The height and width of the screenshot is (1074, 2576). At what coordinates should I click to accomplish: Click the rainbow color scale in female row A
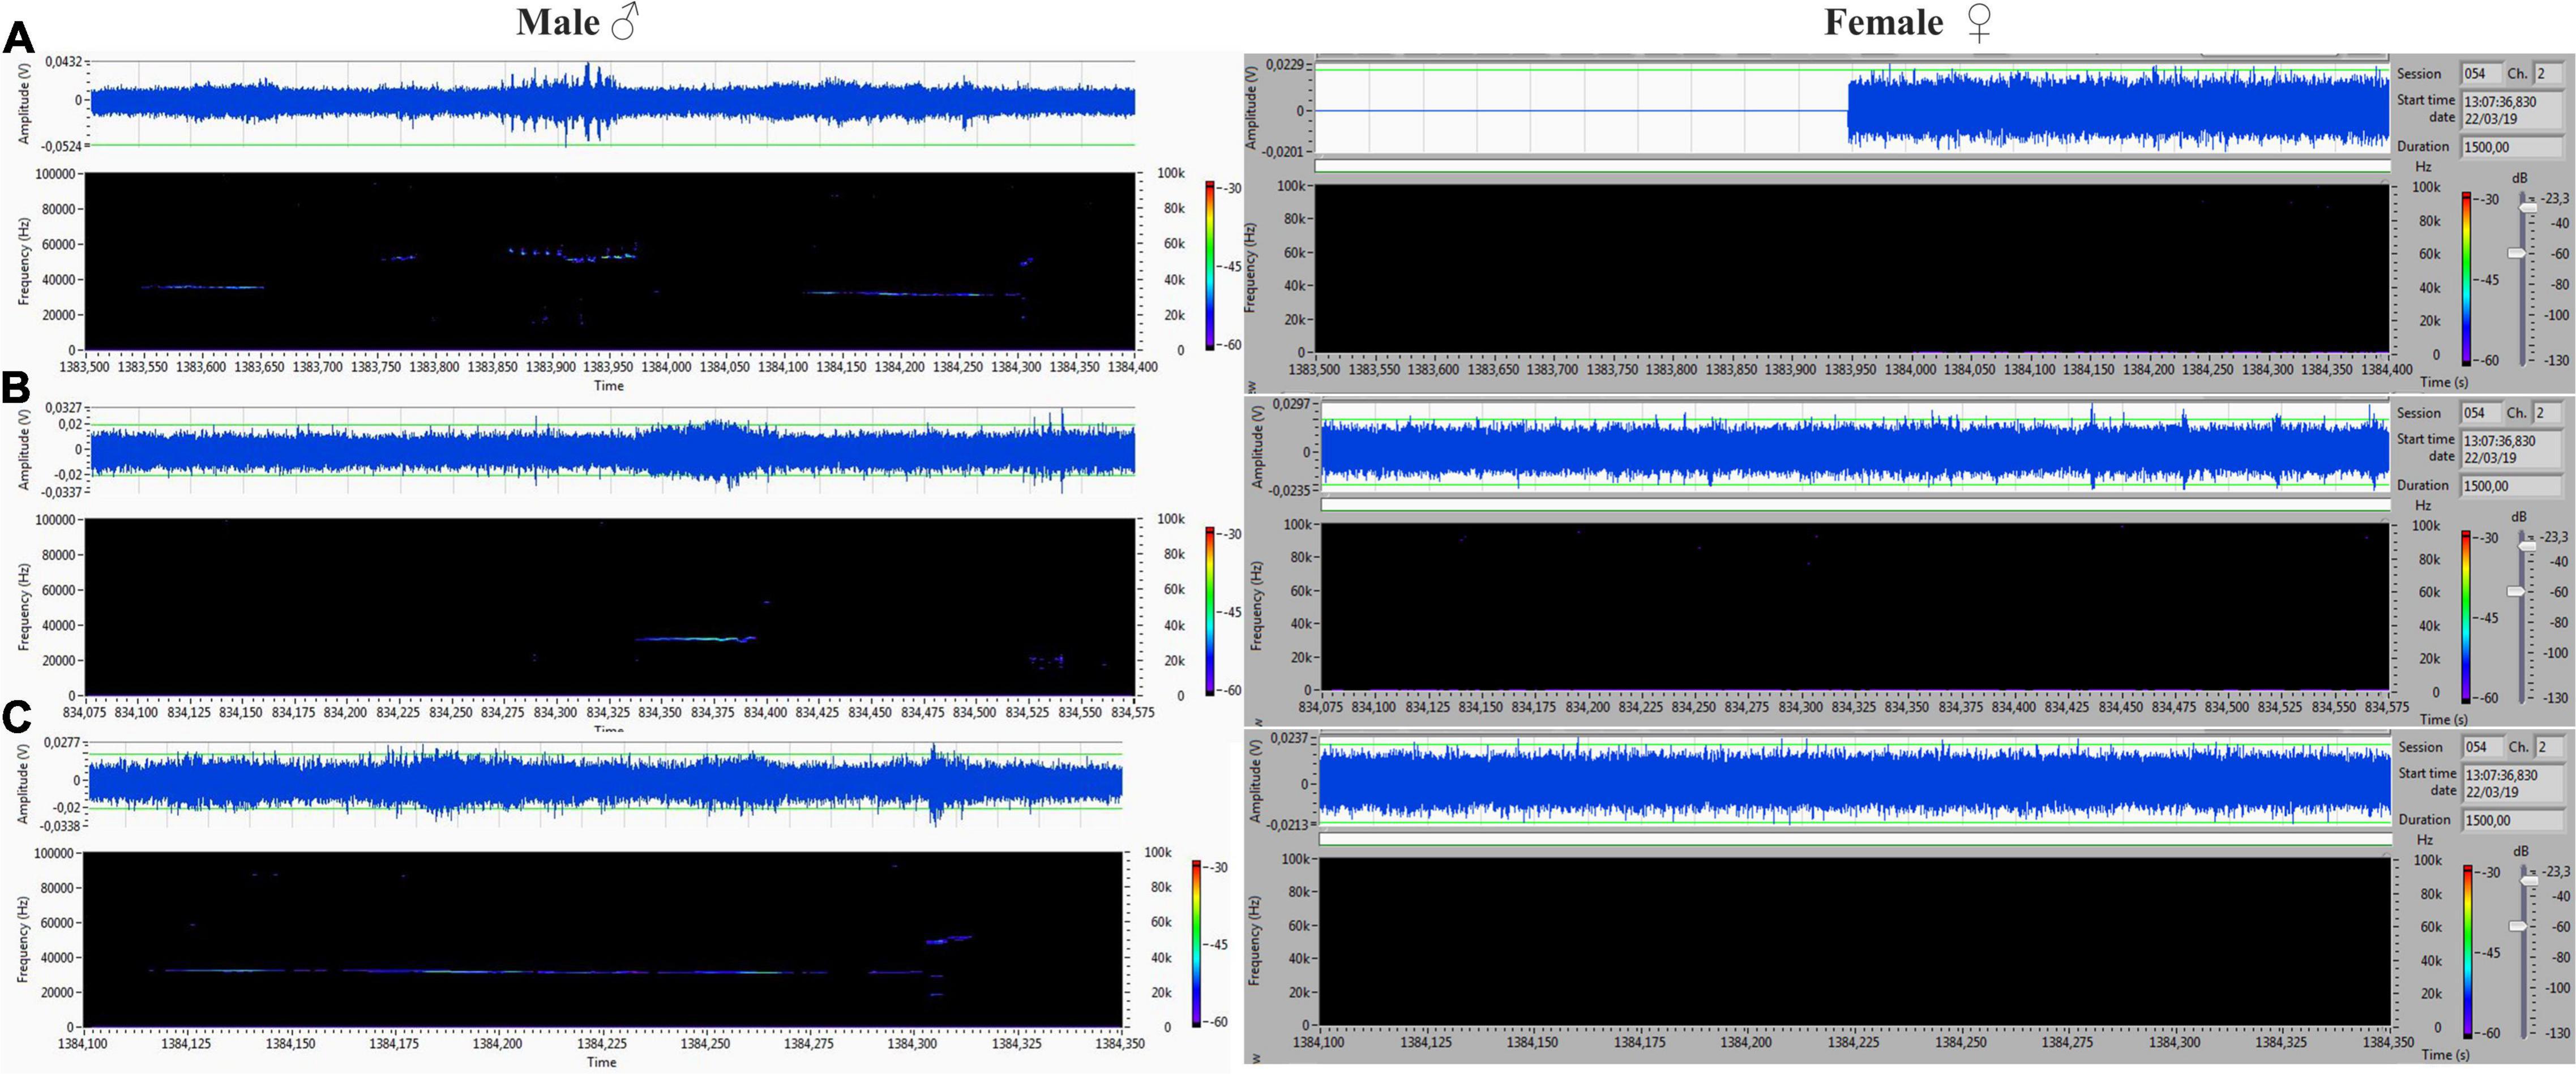(2466, 278)
